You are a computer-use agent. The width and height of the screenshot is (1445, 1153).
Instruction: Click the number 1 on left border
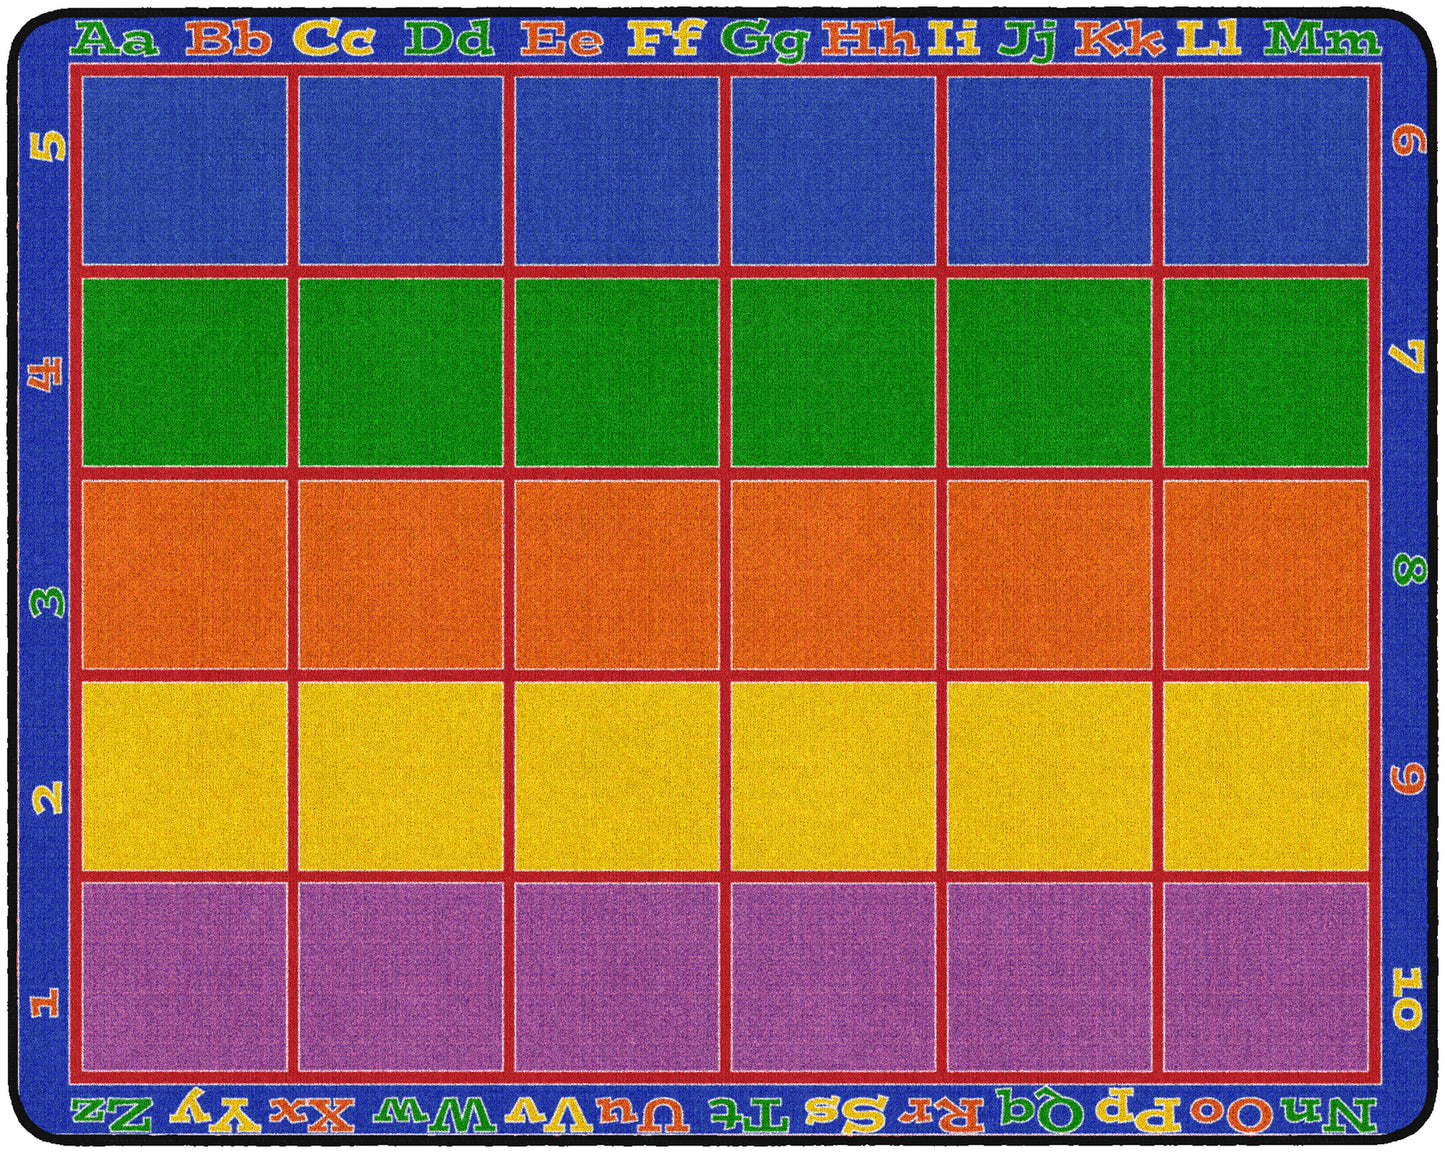point(46,1004)
